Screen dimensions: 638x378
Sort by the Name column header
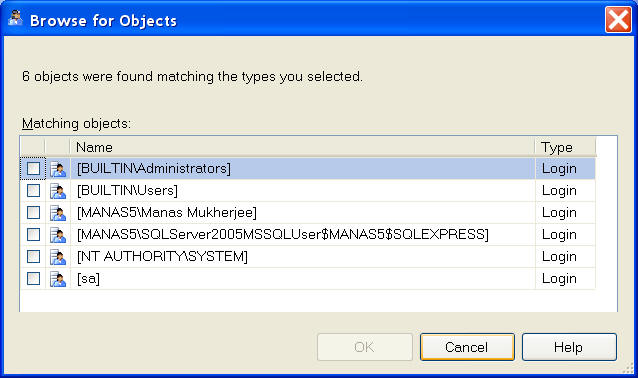(x=302, y=147)
